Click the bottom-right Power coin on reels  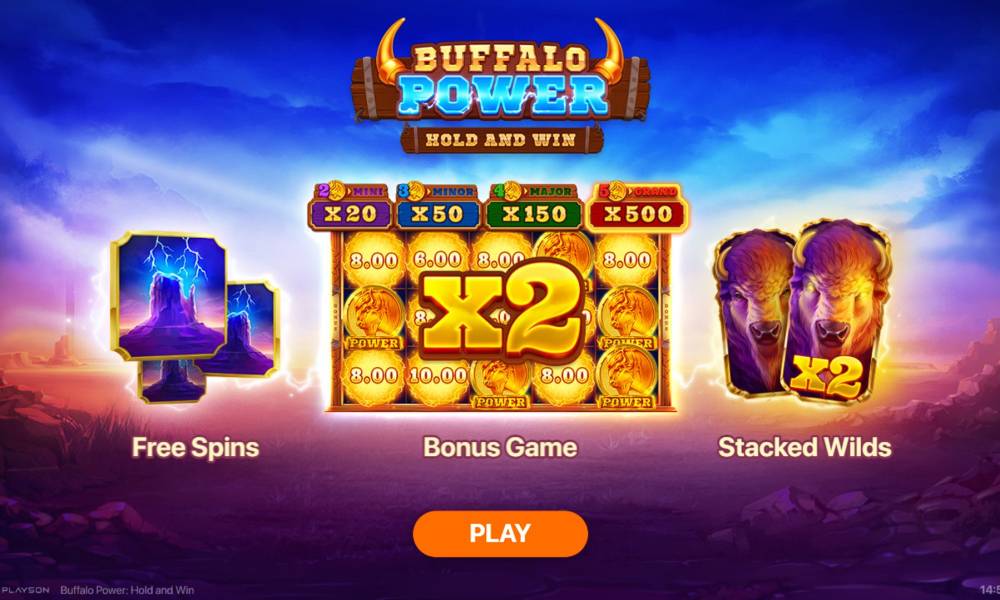click(x=628, y=377)
